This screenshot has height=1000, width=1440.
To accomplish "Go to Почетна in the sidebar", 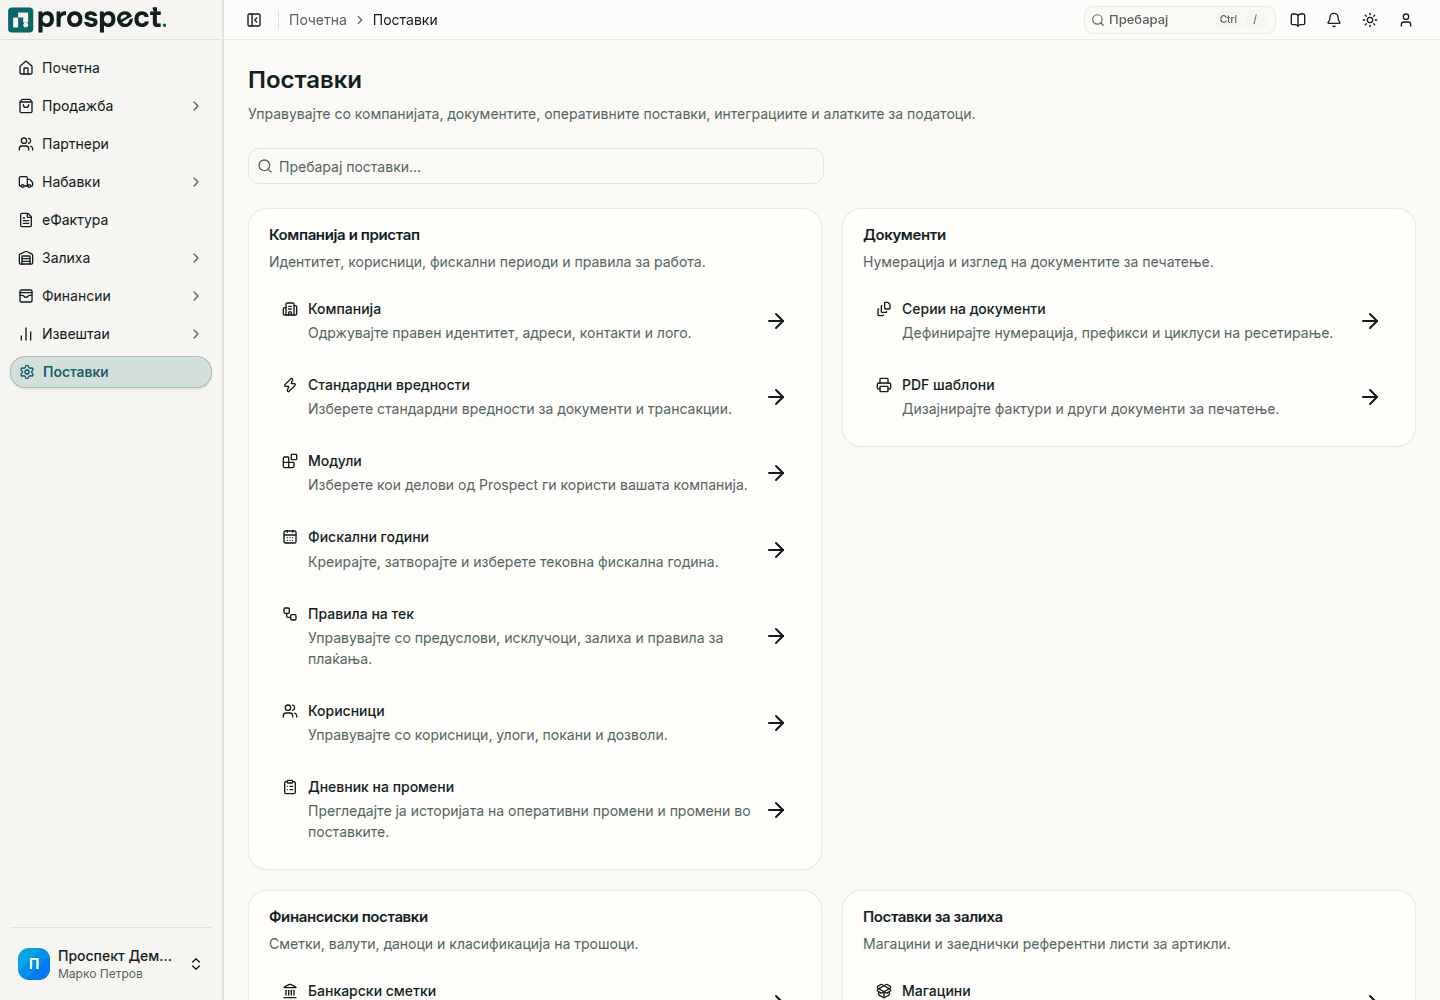I will click(111, 68).
